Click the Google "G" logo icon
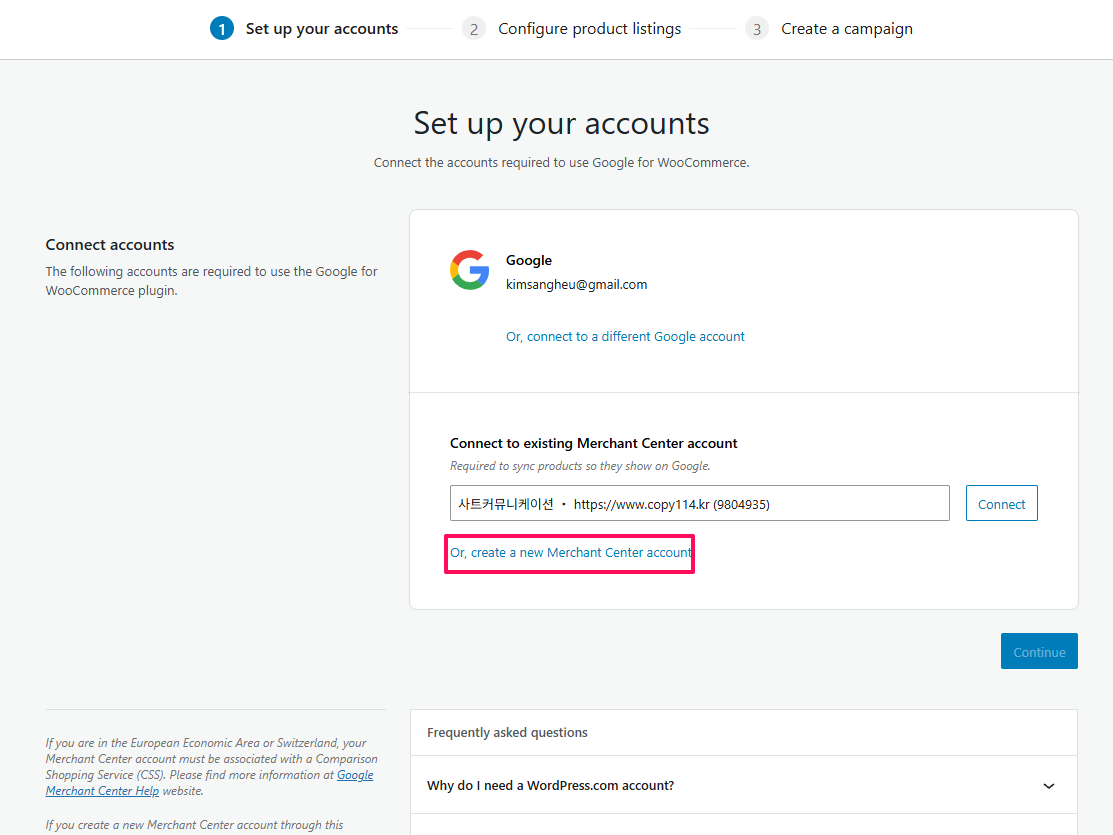The width and height of the screenshot is (1113, 835). coord(470,270)
